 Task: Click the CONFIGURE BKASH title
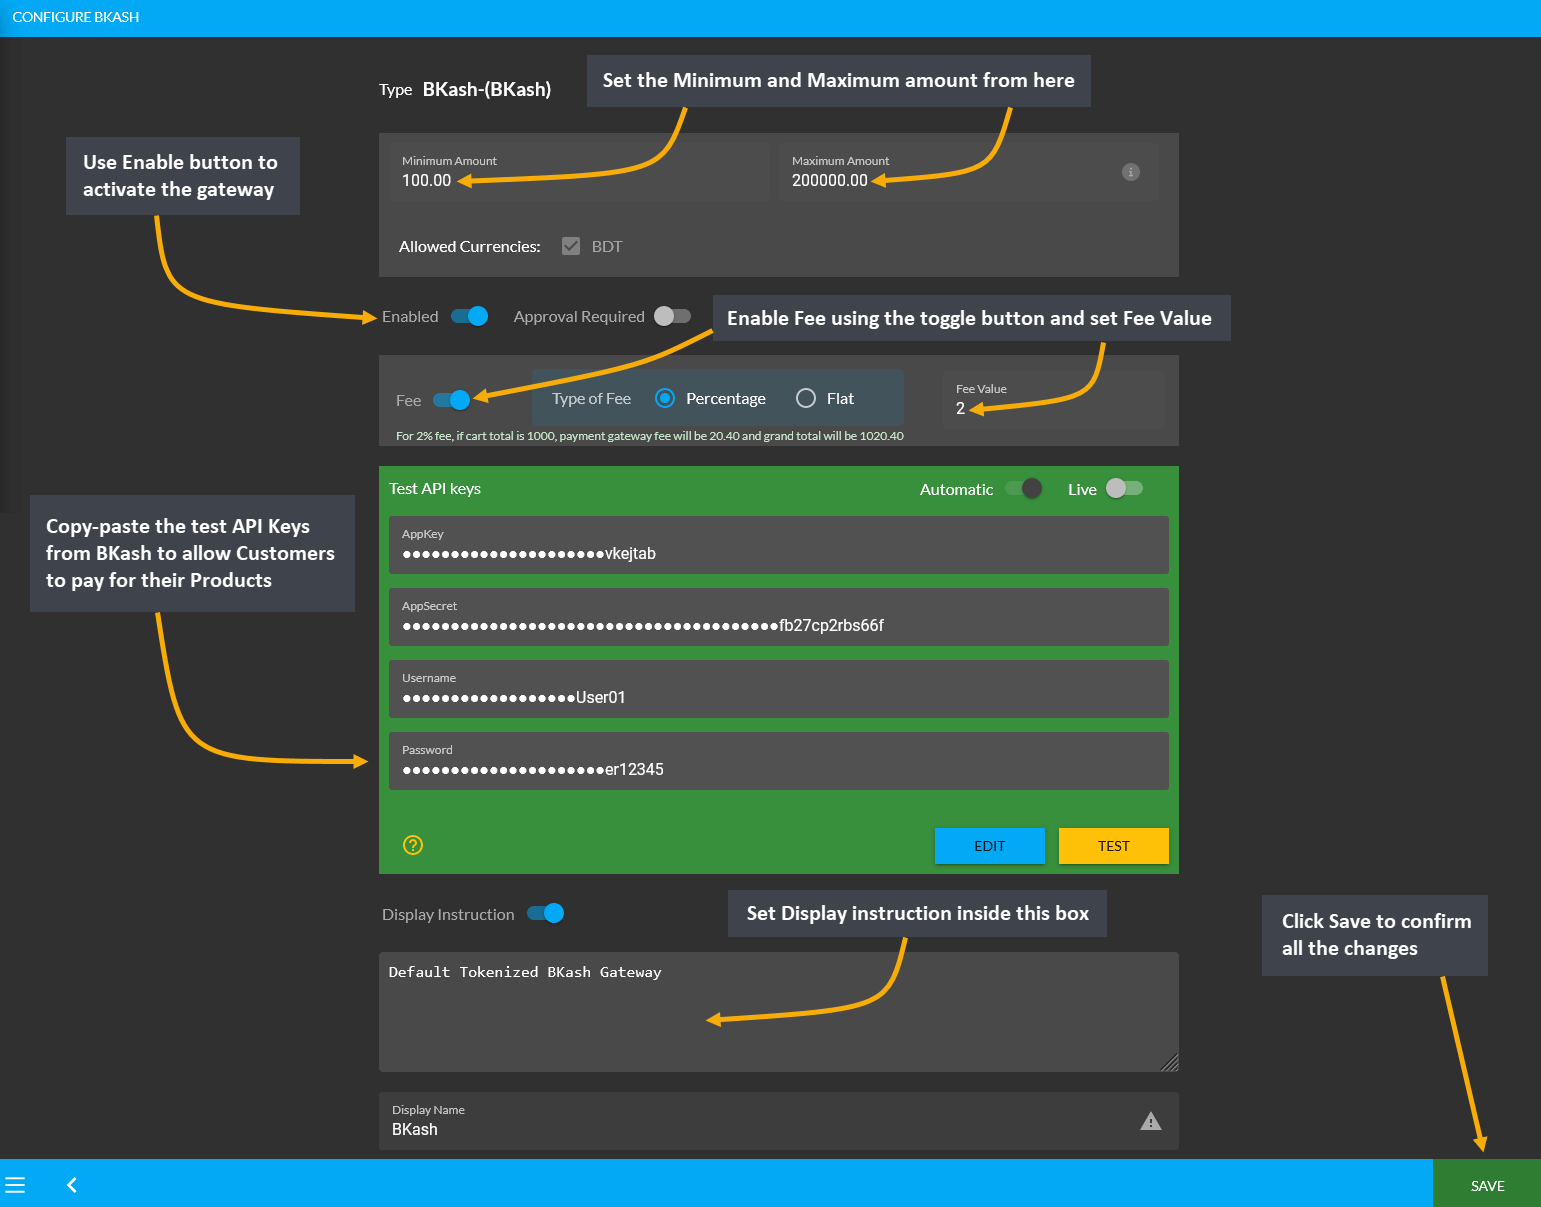coord(76,17)
